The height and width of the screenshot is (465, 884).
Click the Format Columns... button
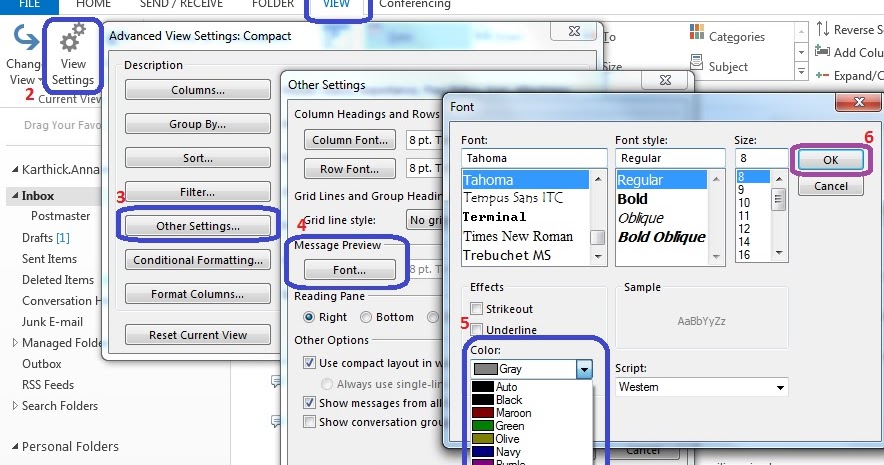click(198, 294)
